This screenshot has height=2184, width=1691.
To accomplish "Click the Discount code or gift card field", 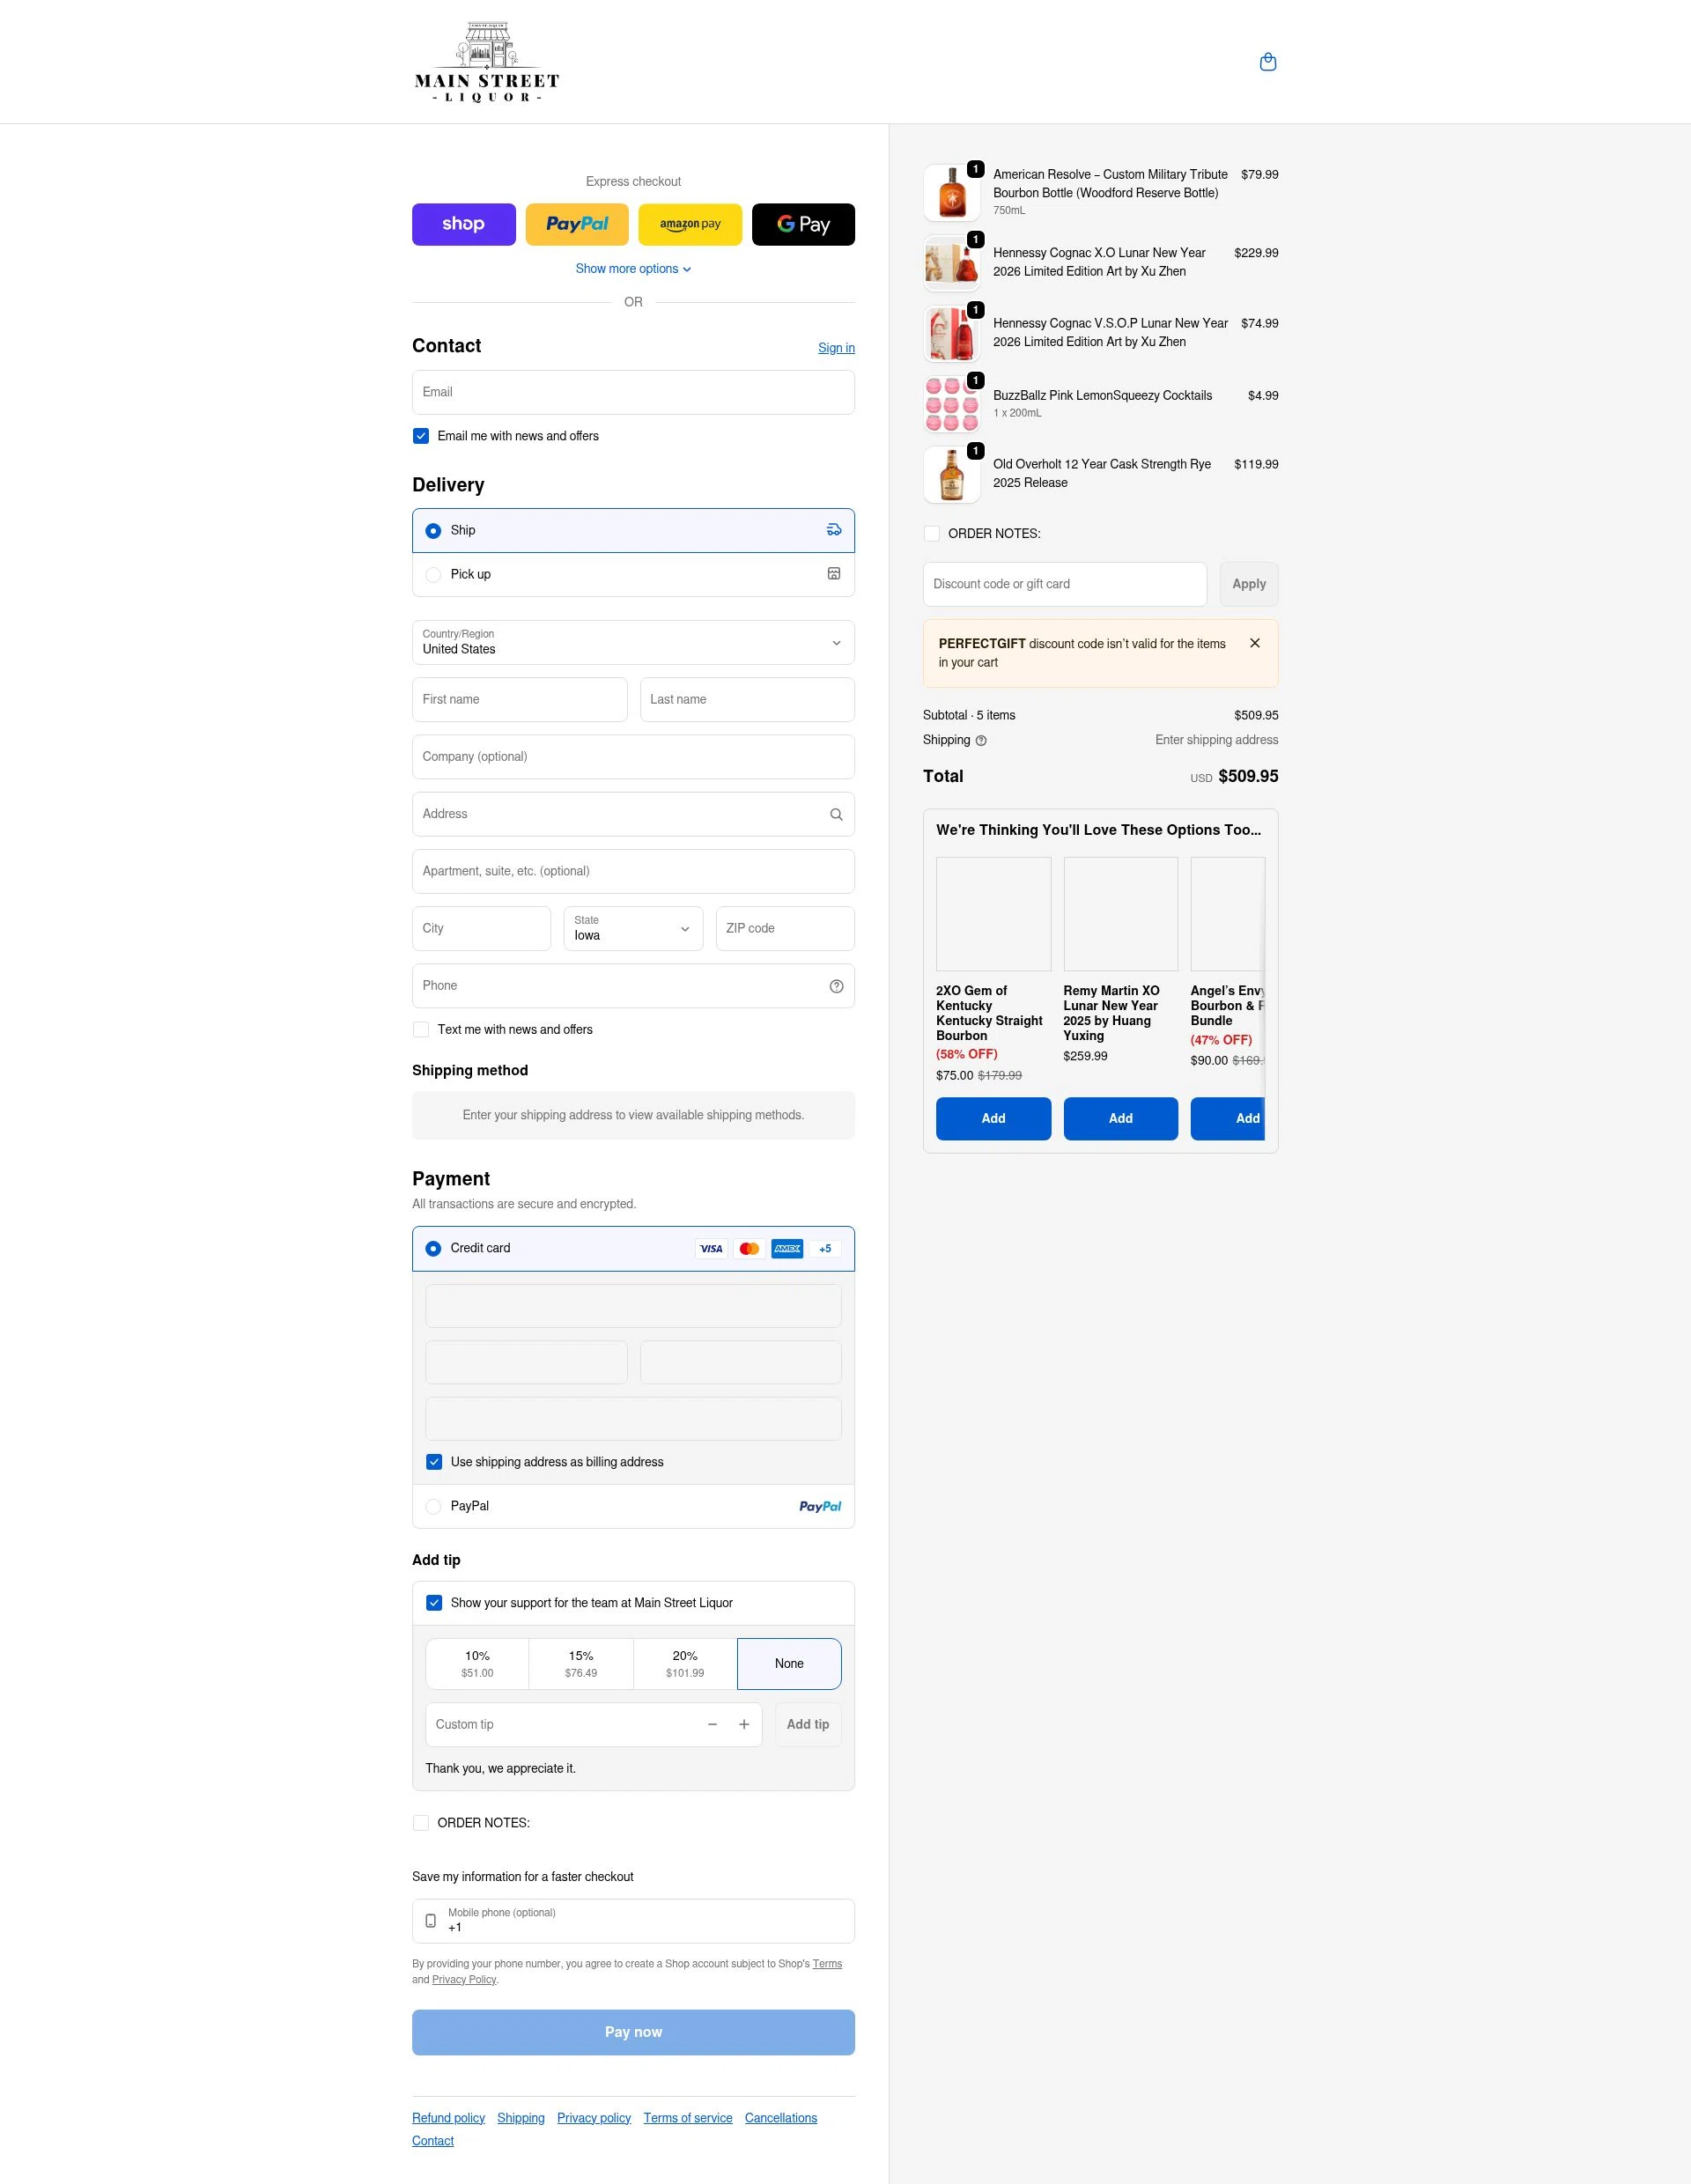I will tap(1063, 584).
